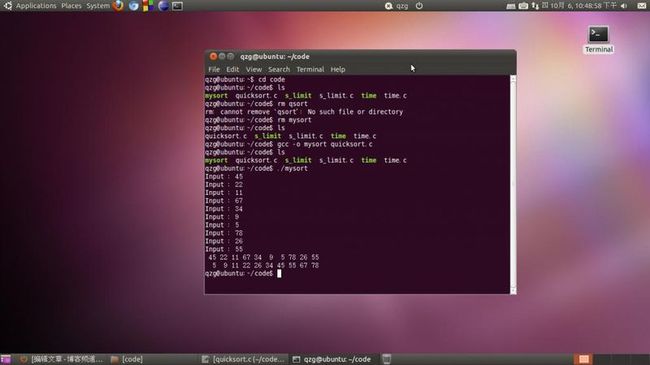The width and height of the screenshot is (650, 365).
Task: Close the qzg@ubuntu terminal window
Action: coord(213,56)
